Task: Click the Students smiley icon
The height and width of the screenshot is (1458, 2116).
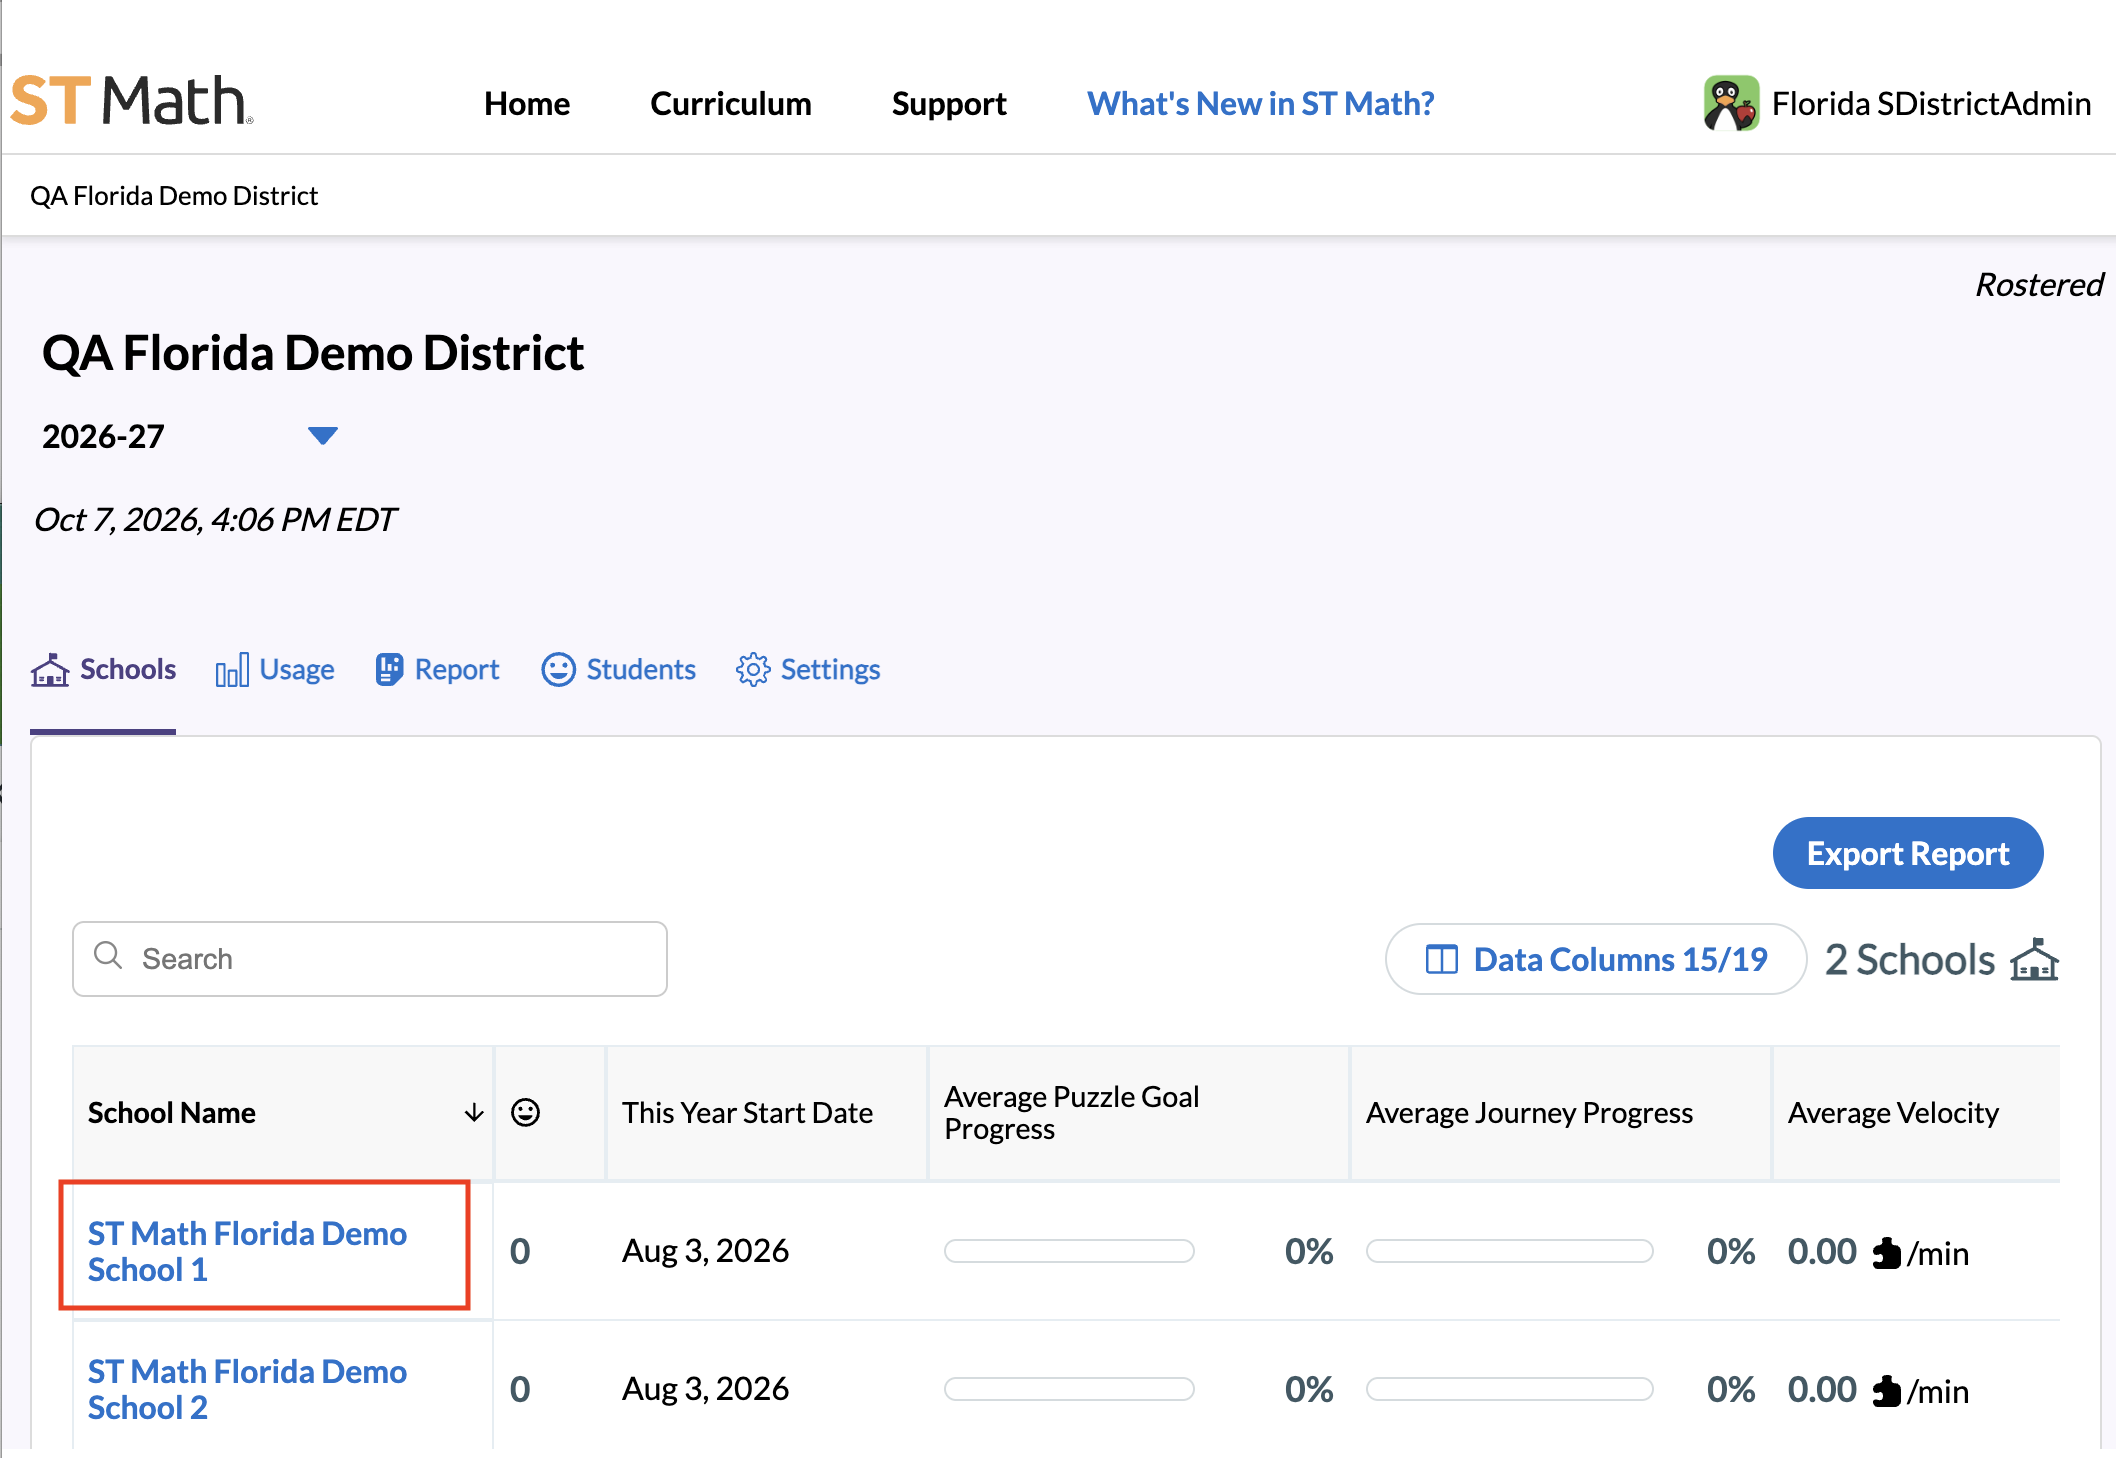Action: pos(558,670)
